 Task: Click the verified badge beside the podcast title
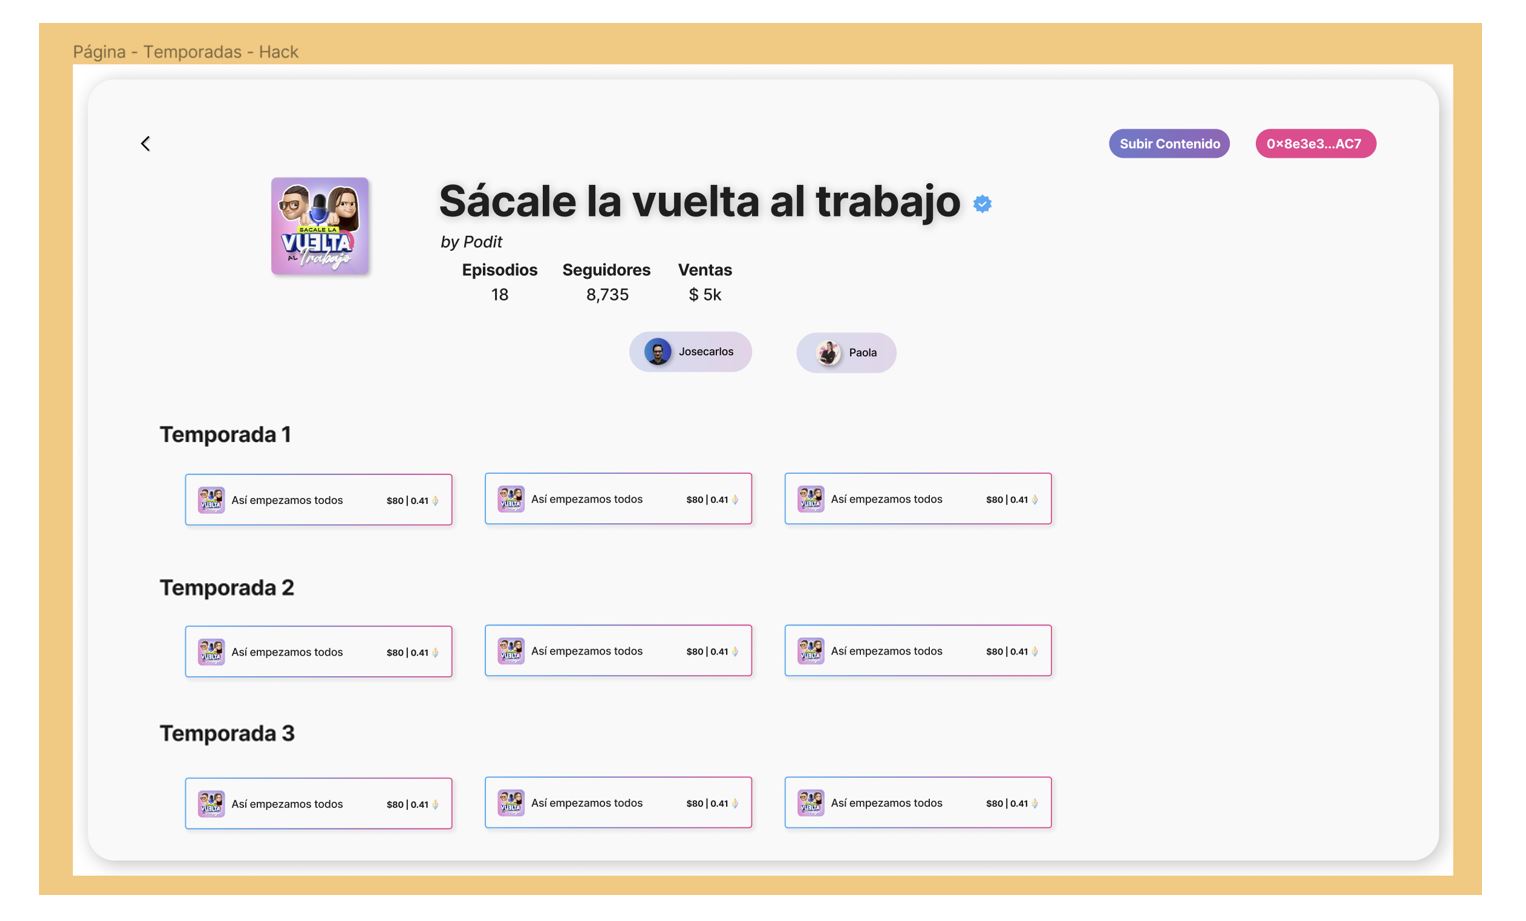point(982,203)
